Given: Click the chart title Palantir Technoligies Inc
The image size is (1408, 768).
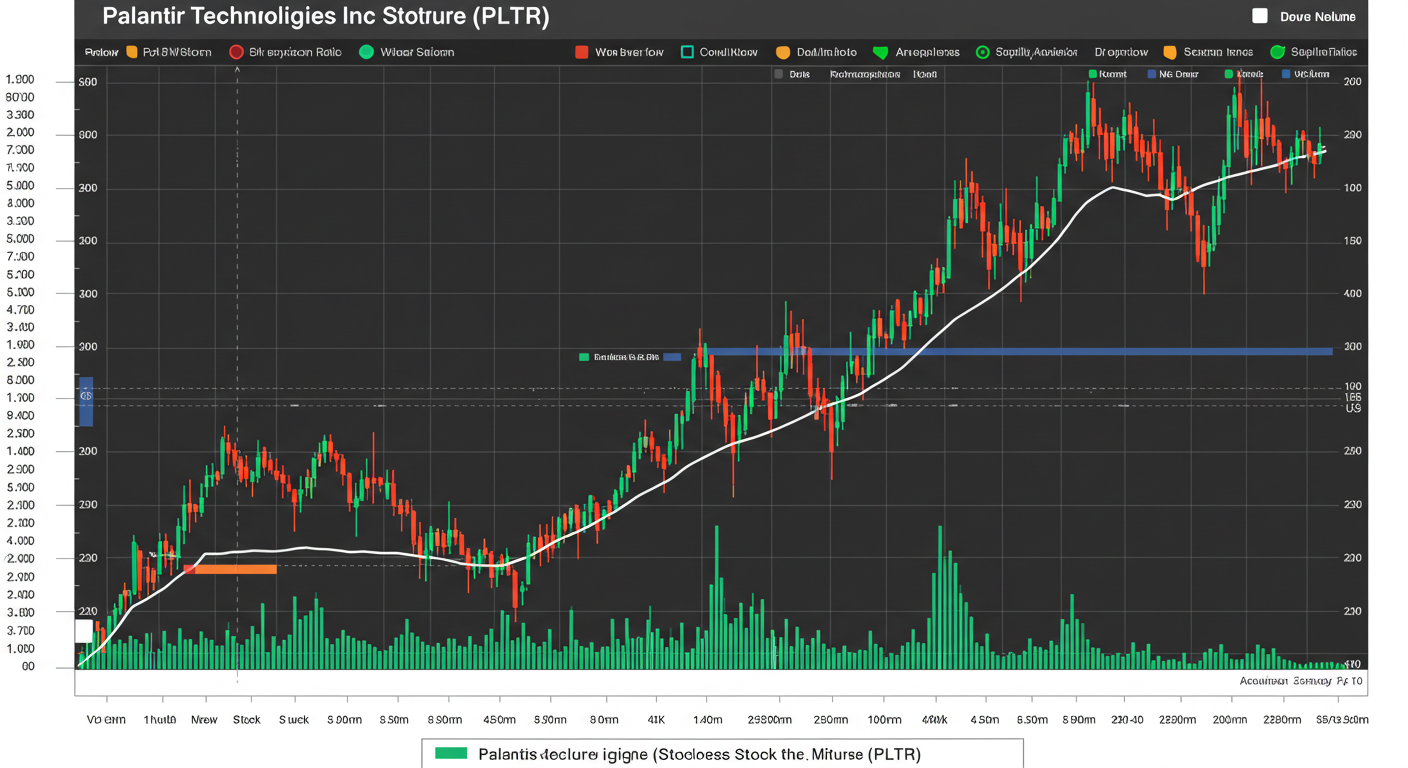Looking at the screenshot, I should coord(325,17).
